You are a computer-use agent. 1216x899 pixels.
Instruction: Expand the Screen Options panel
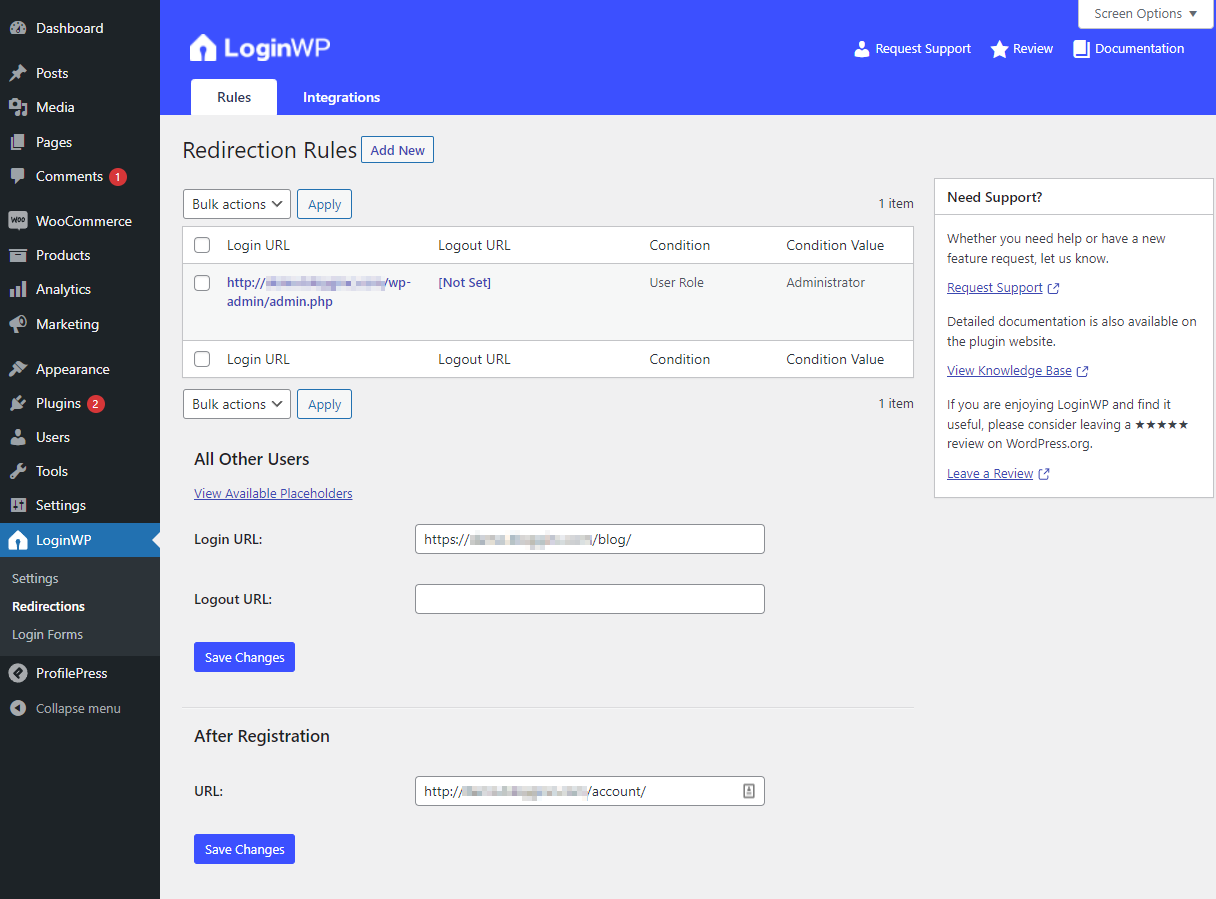[1146, 14]
